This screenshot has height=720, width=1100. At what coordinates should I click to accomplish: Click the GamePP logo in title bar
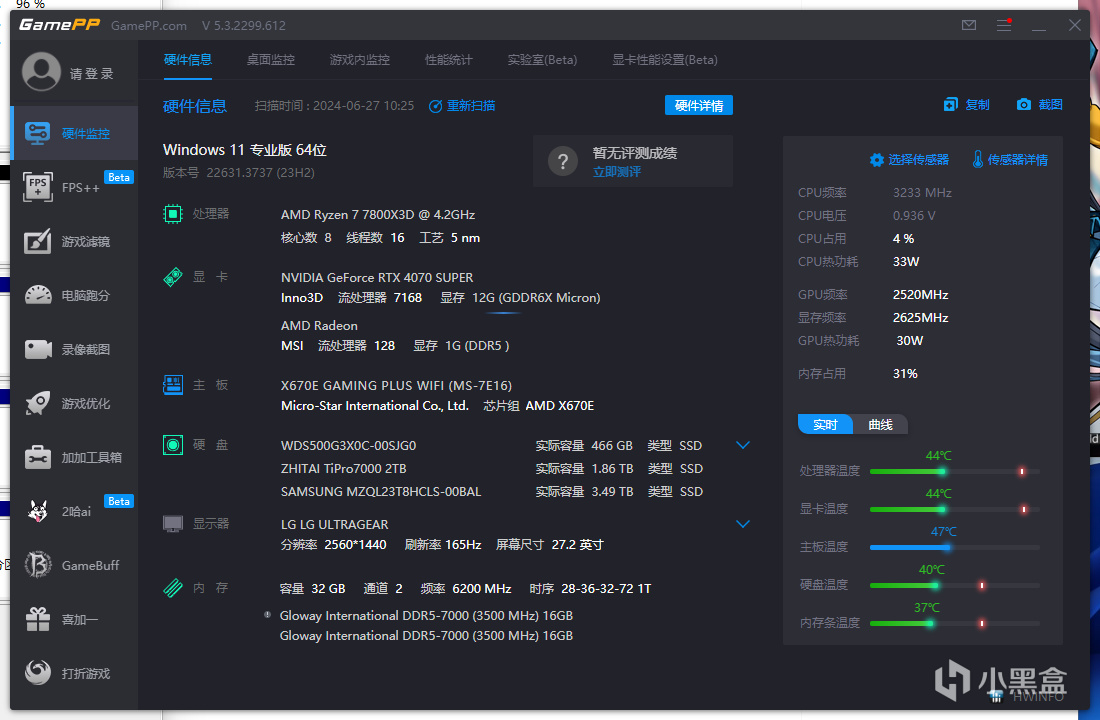59,25
